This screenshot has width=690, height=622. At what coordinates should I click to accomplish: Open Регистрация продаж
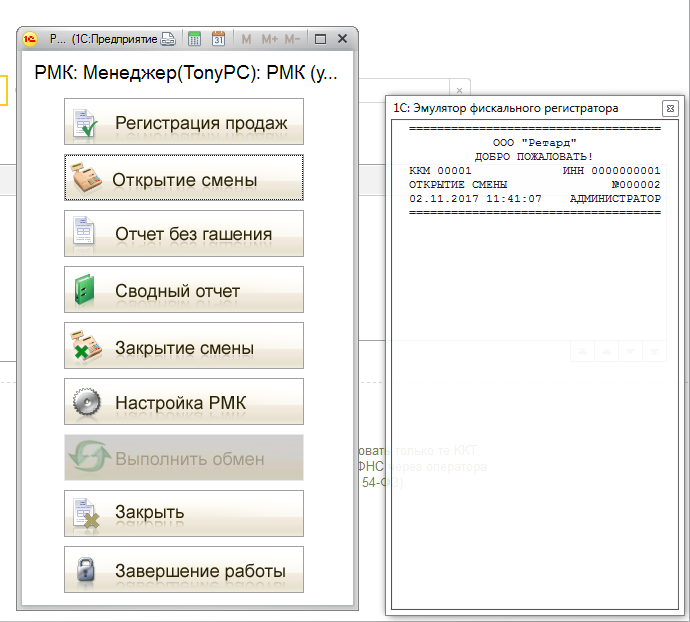(184, 121)
